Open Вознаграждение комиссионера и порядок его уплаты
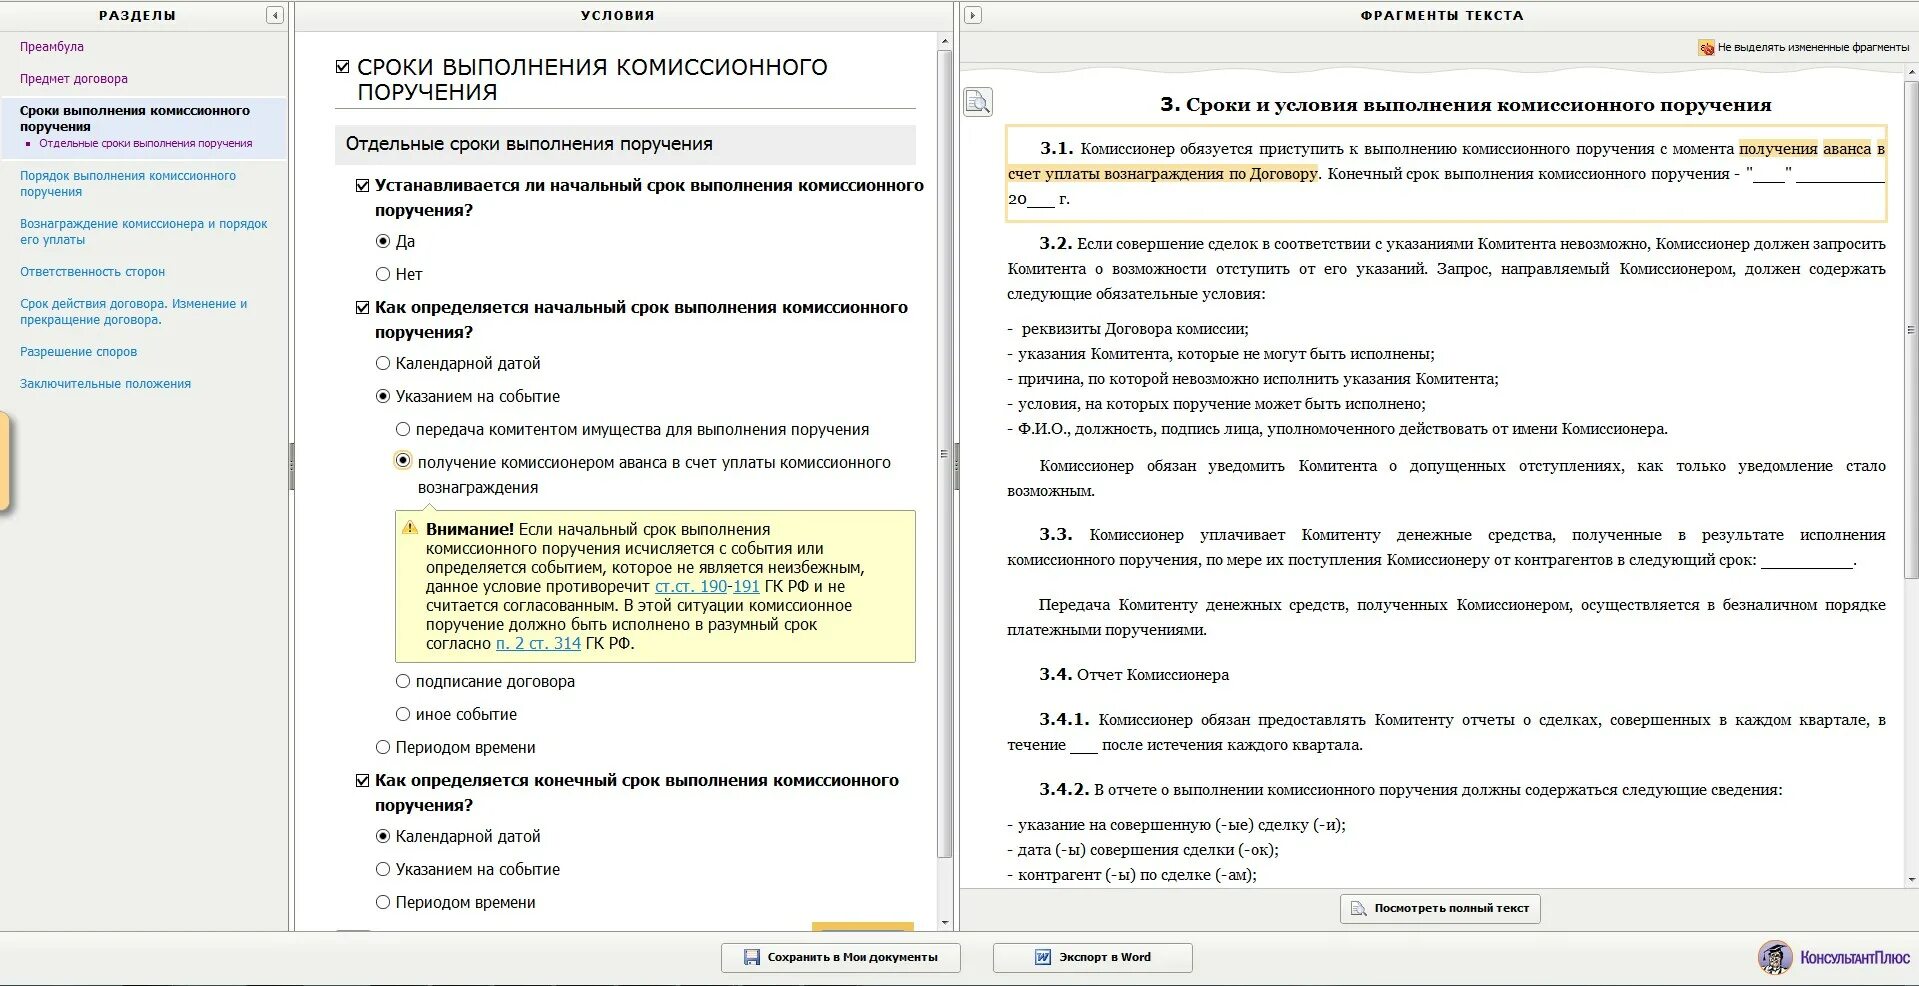The image size is (1919, 986). click(x=144, y=232)
